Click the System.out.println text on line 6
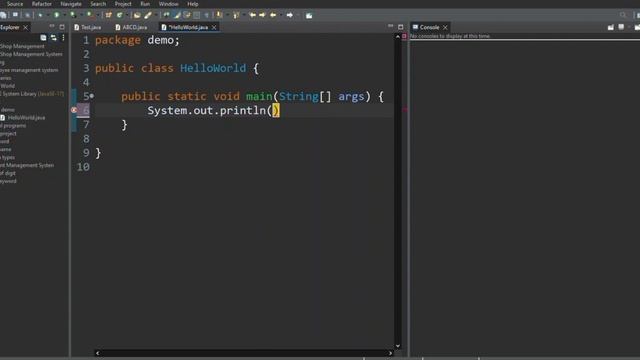The height and width of the screenshot is (360, 640). click(x=206, y=111)
